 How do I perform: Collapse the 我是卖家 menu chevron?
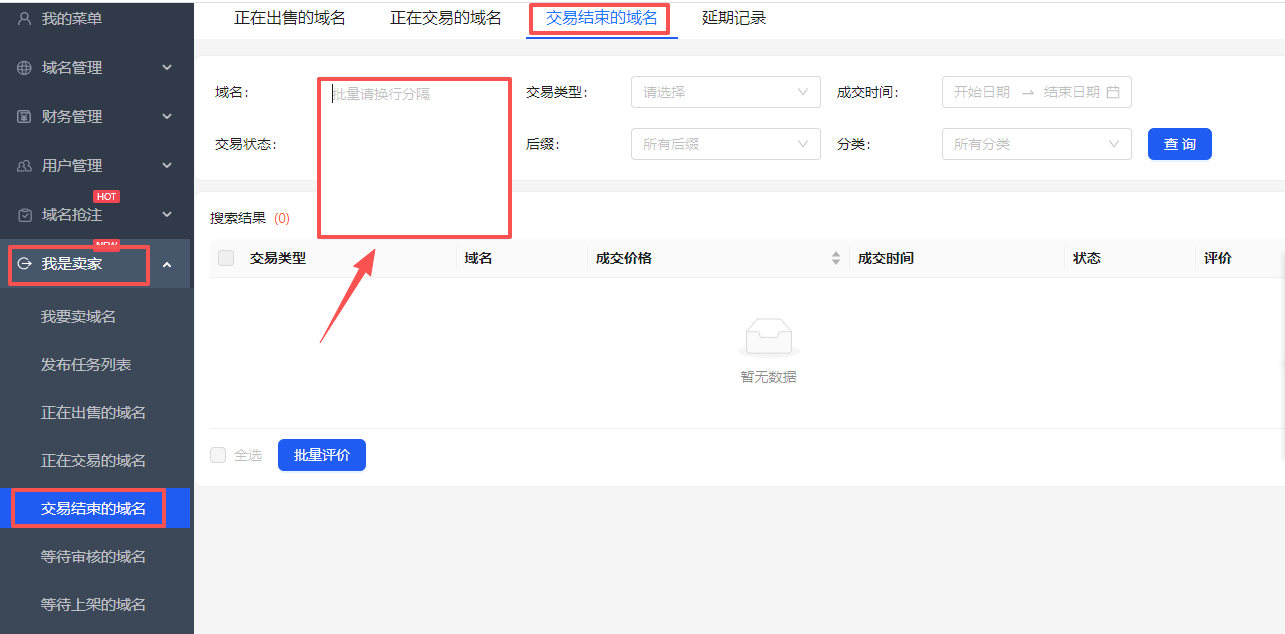tap(167, 264)
